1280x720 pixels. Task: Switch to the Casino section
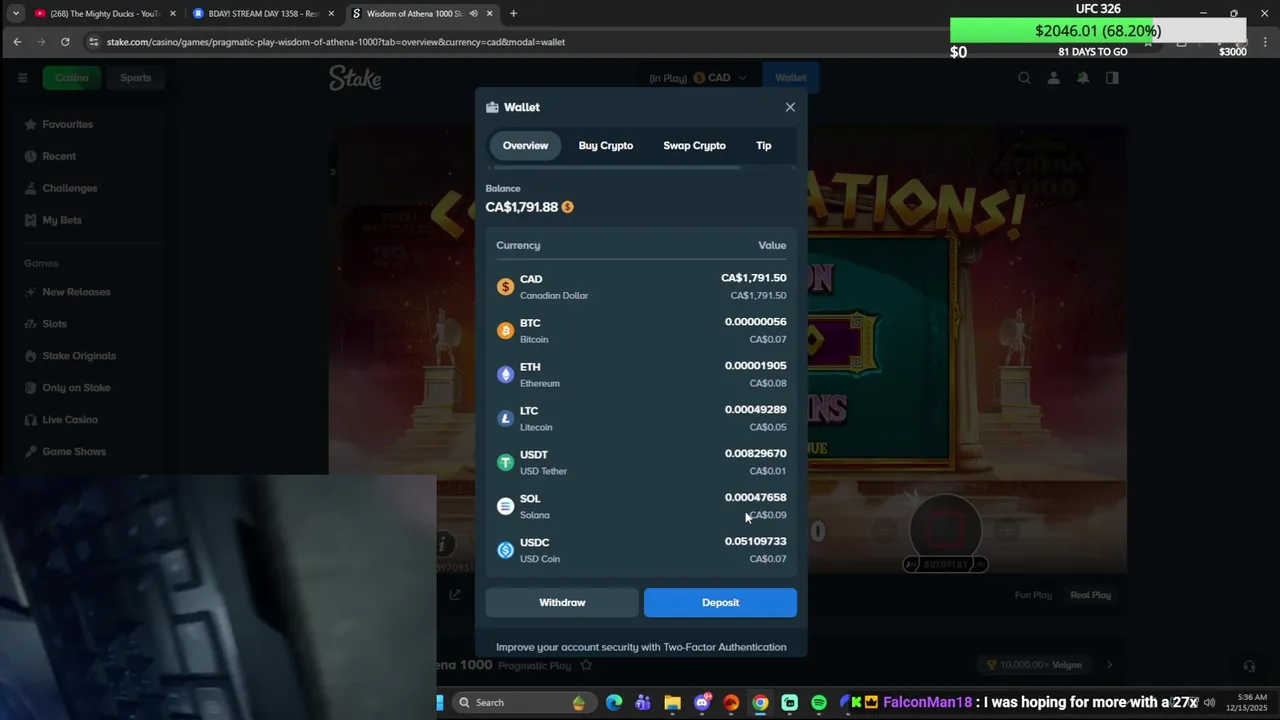(x=72, y=78)
